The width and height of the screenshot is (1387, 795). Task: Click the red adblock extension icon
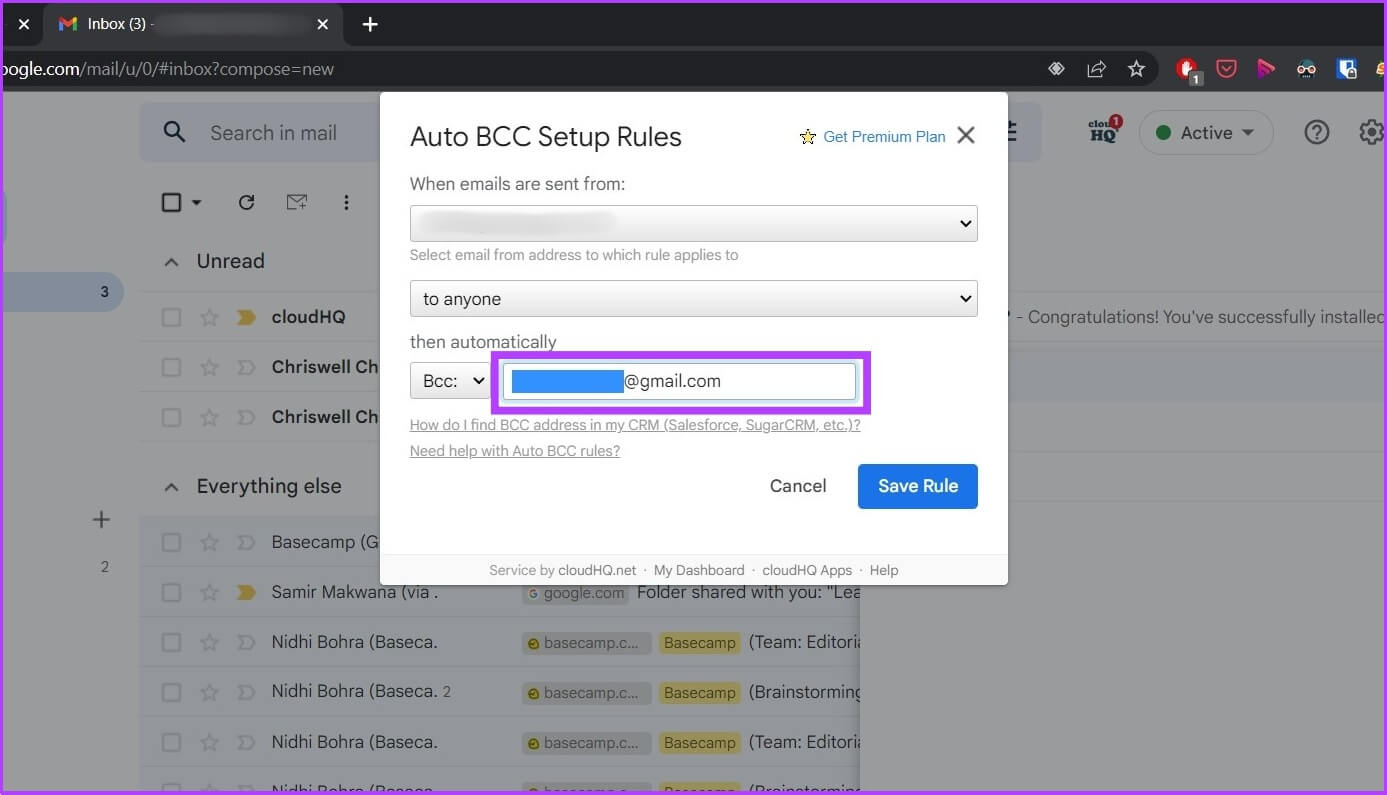tap(1187, 69)
